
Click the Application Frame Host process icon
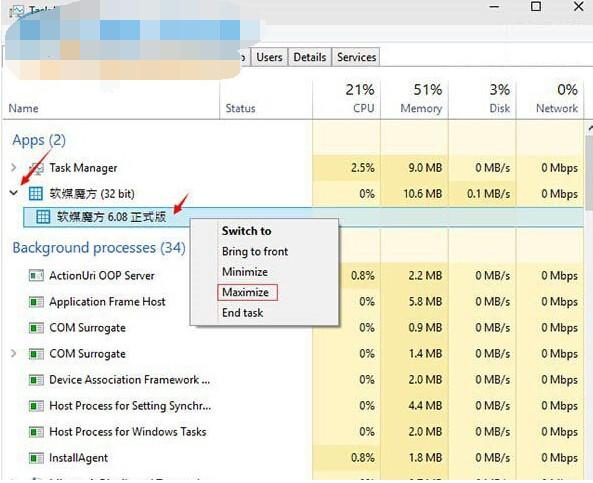tap(36, 302)
